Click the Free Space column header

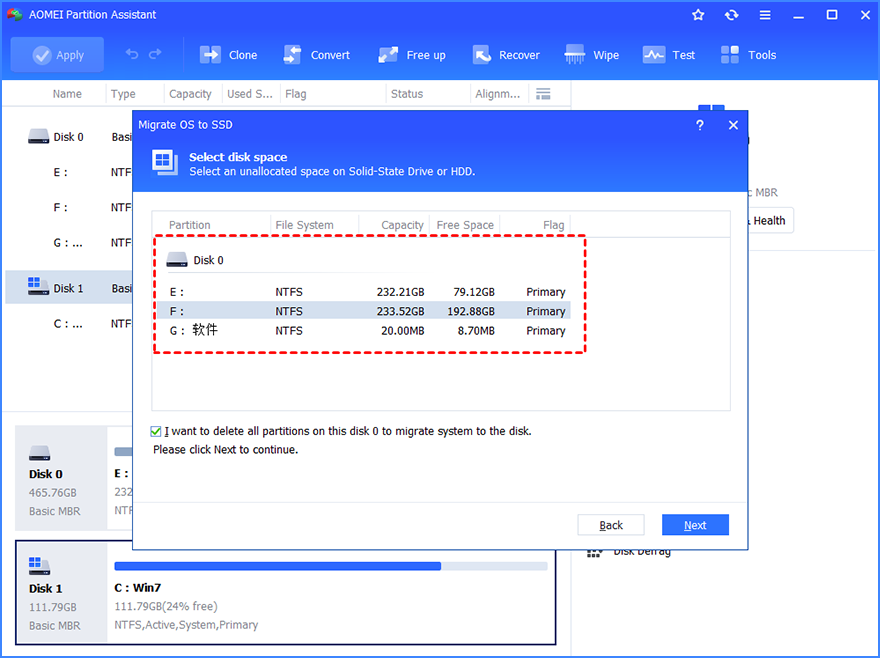click(465, 225)
